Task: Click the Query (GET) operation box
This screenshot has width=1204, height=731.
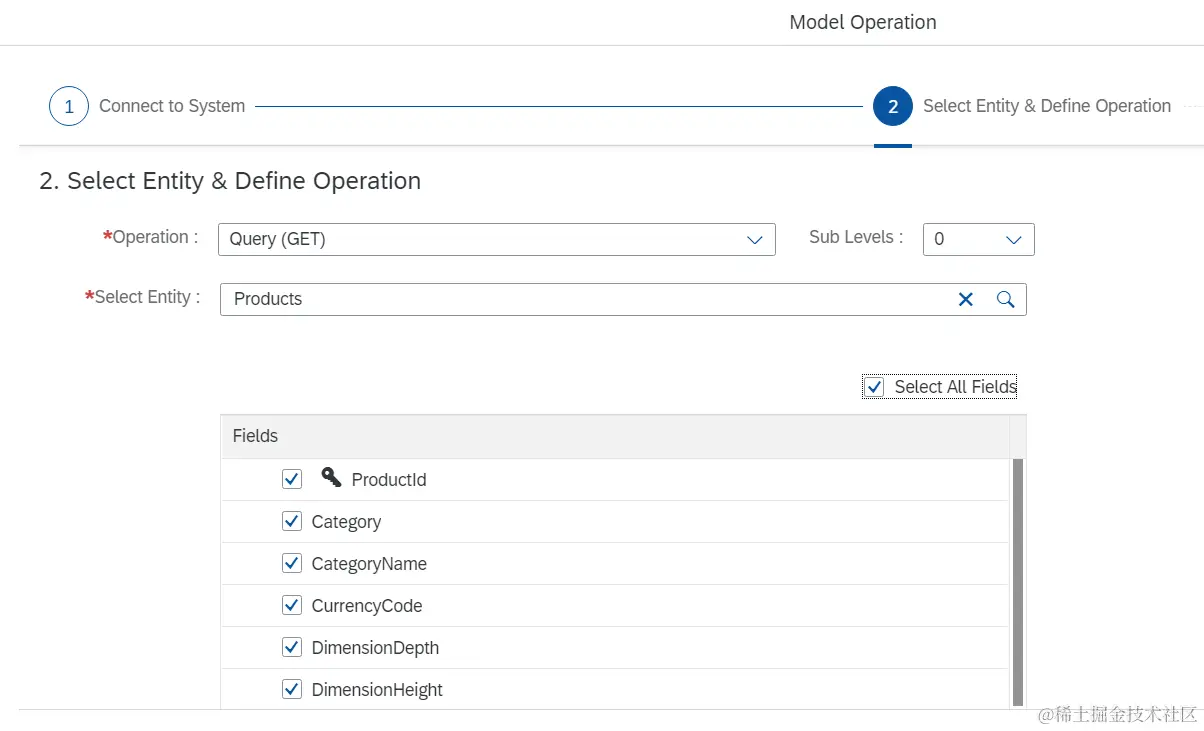Action: tap(480, 240)
